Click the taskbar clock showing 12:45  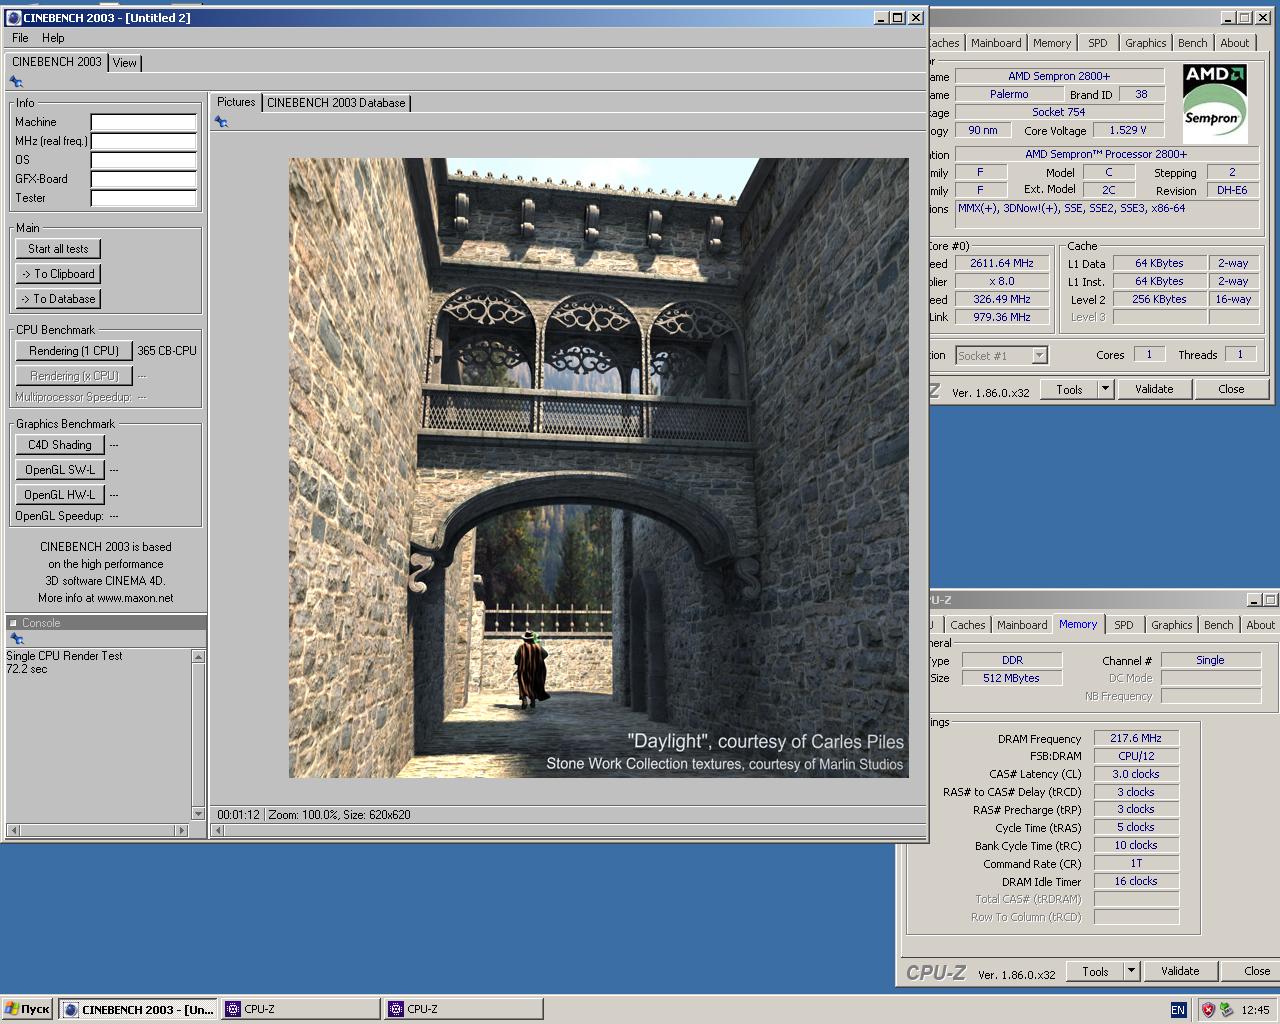pos(1255,1010)
